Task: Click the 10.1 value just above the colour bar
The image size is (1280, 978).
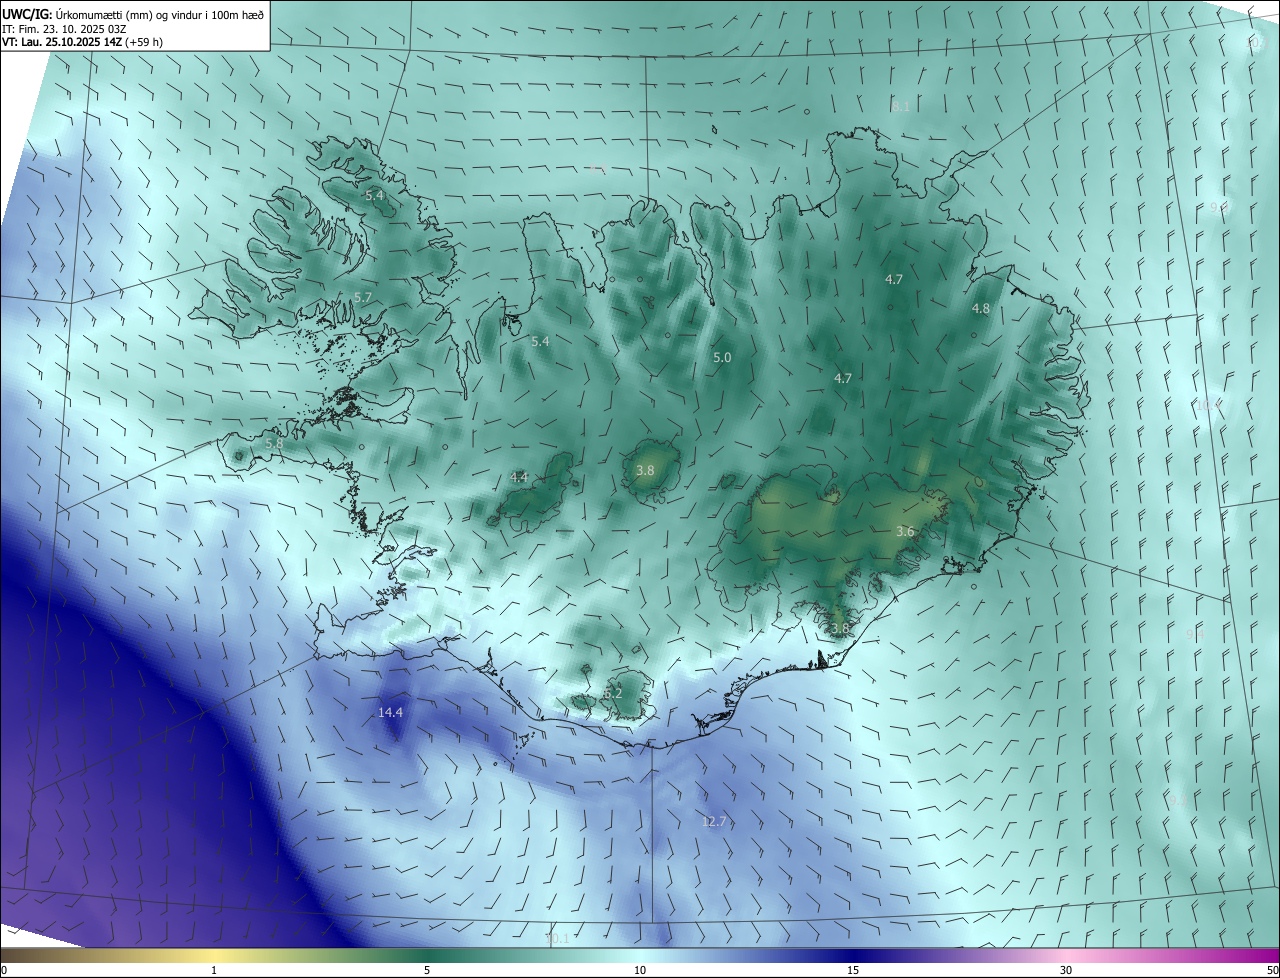Action: [x=557, y=938]
